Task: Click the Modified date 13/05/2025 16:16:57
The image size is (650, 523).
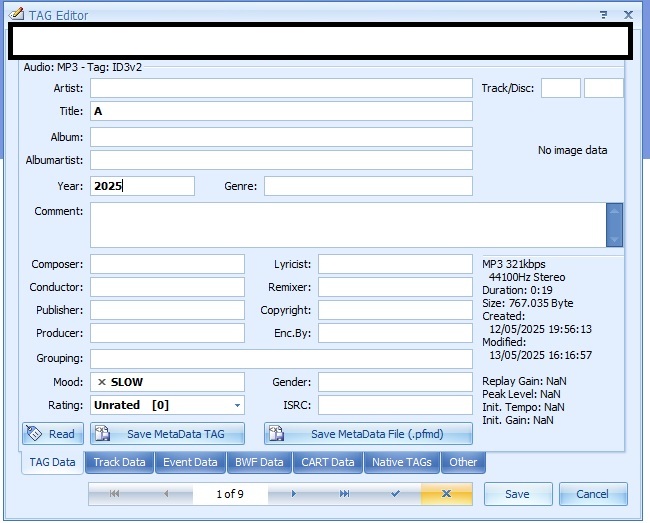Action: coord(541,355)
